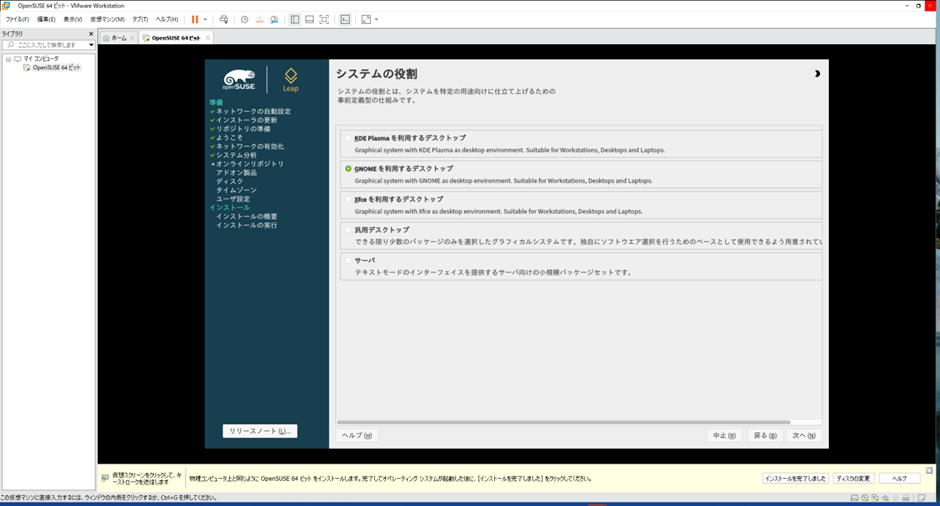Viewport: 940px width, 506px height.
Task: Click the library search input field
Action: click(45, 45)
